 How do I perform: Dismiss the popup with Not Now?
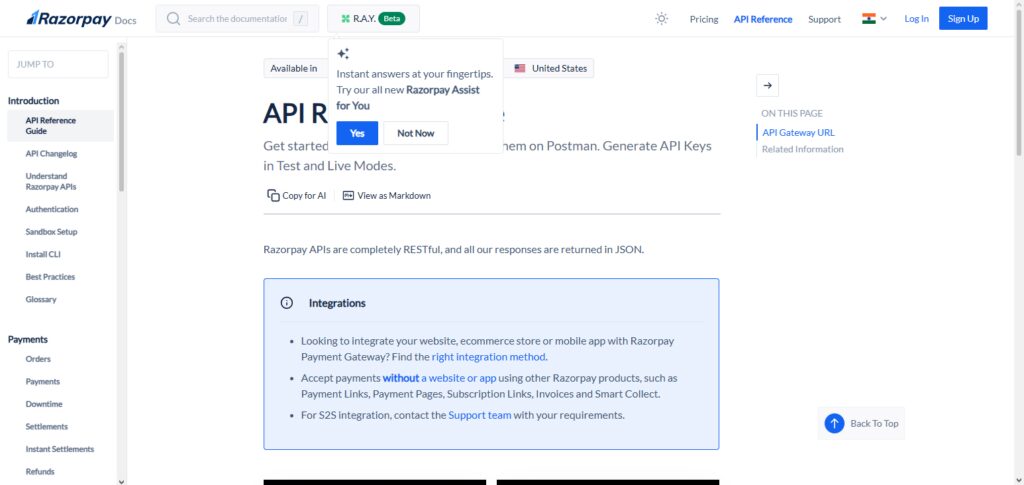415,133
